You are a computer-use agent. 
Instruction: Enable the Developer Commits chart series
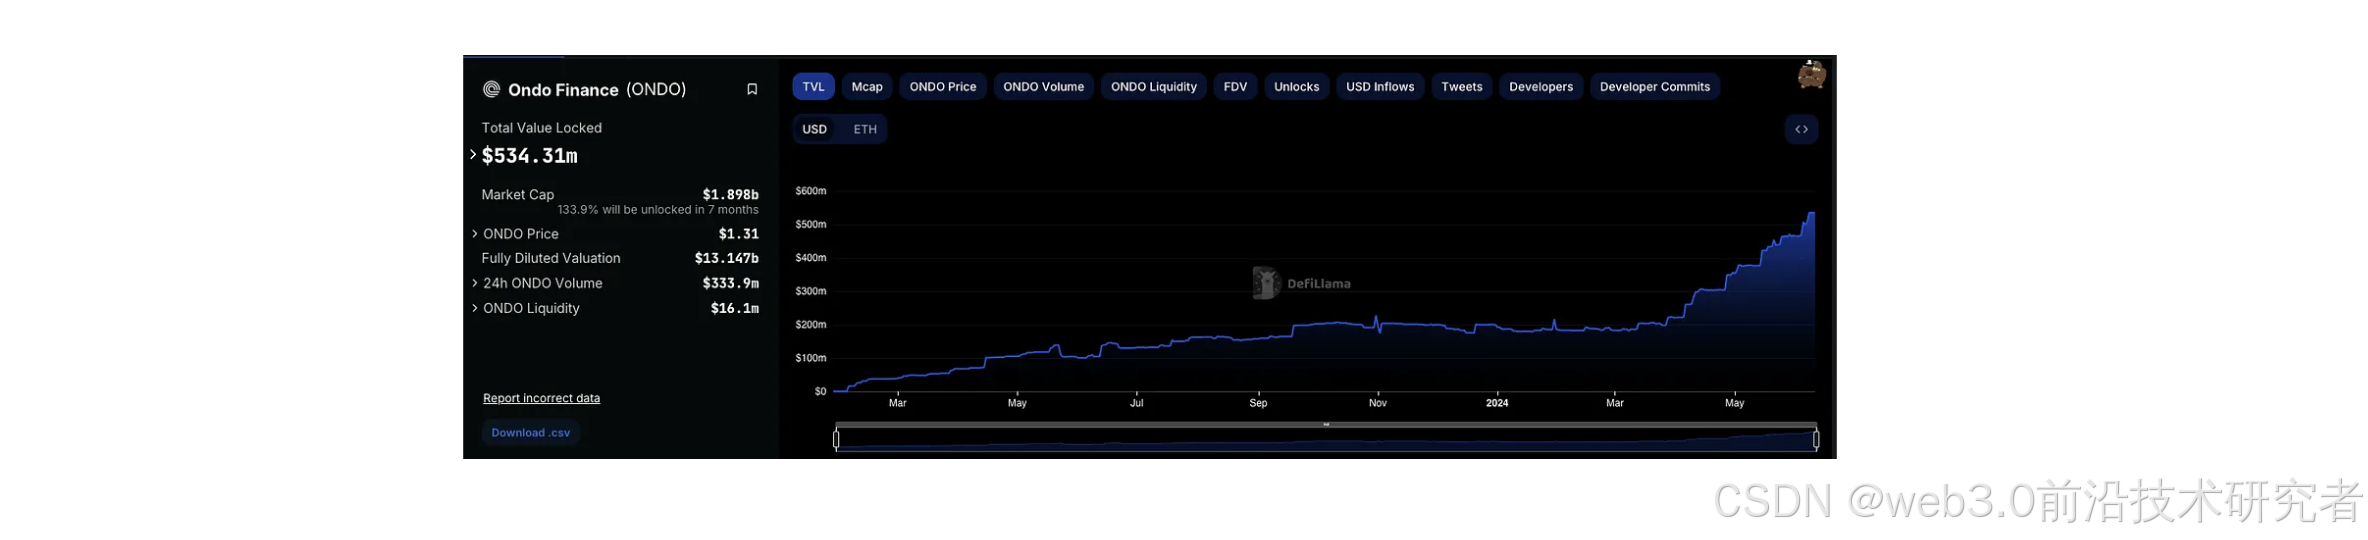(1654, 87)
